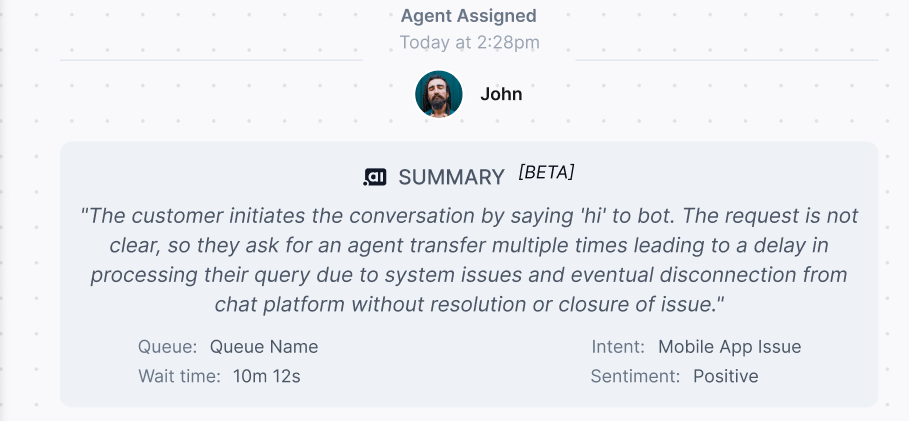The width and height of the screenshot is (909, 421).
Task: Click the Sentiment label
Action: click(x=636, y=376)
